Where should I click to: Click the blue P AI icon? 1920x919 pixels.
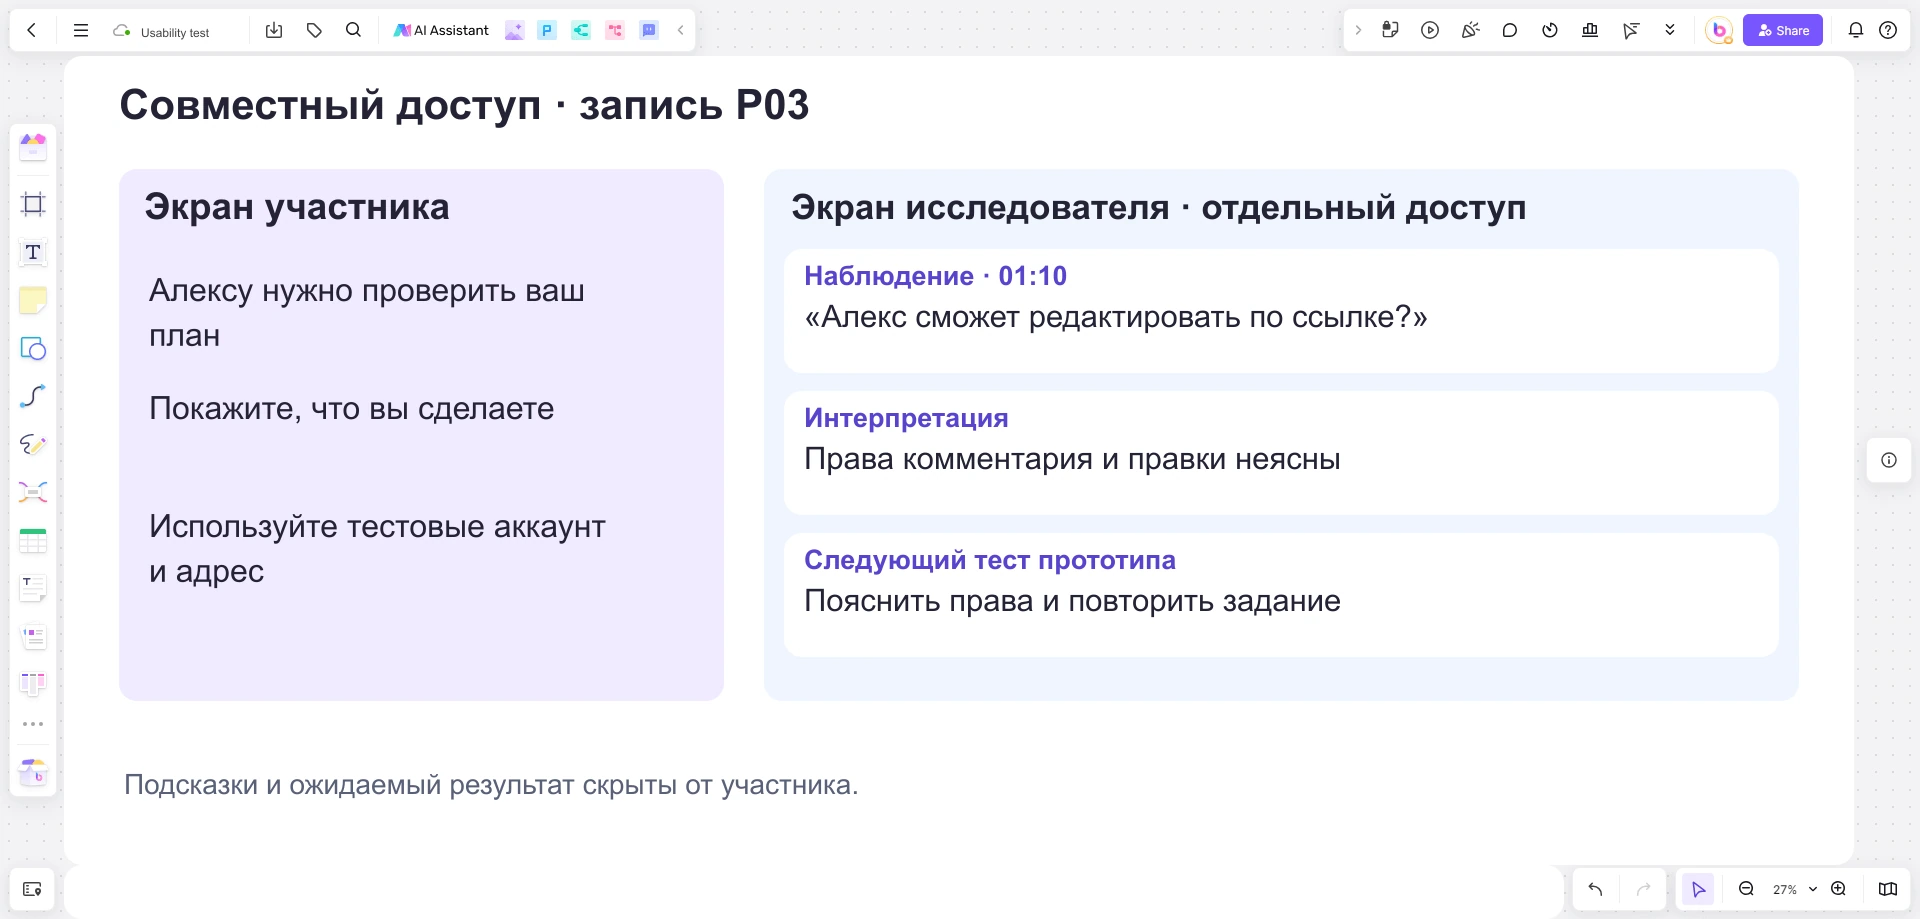click(547, 30)
